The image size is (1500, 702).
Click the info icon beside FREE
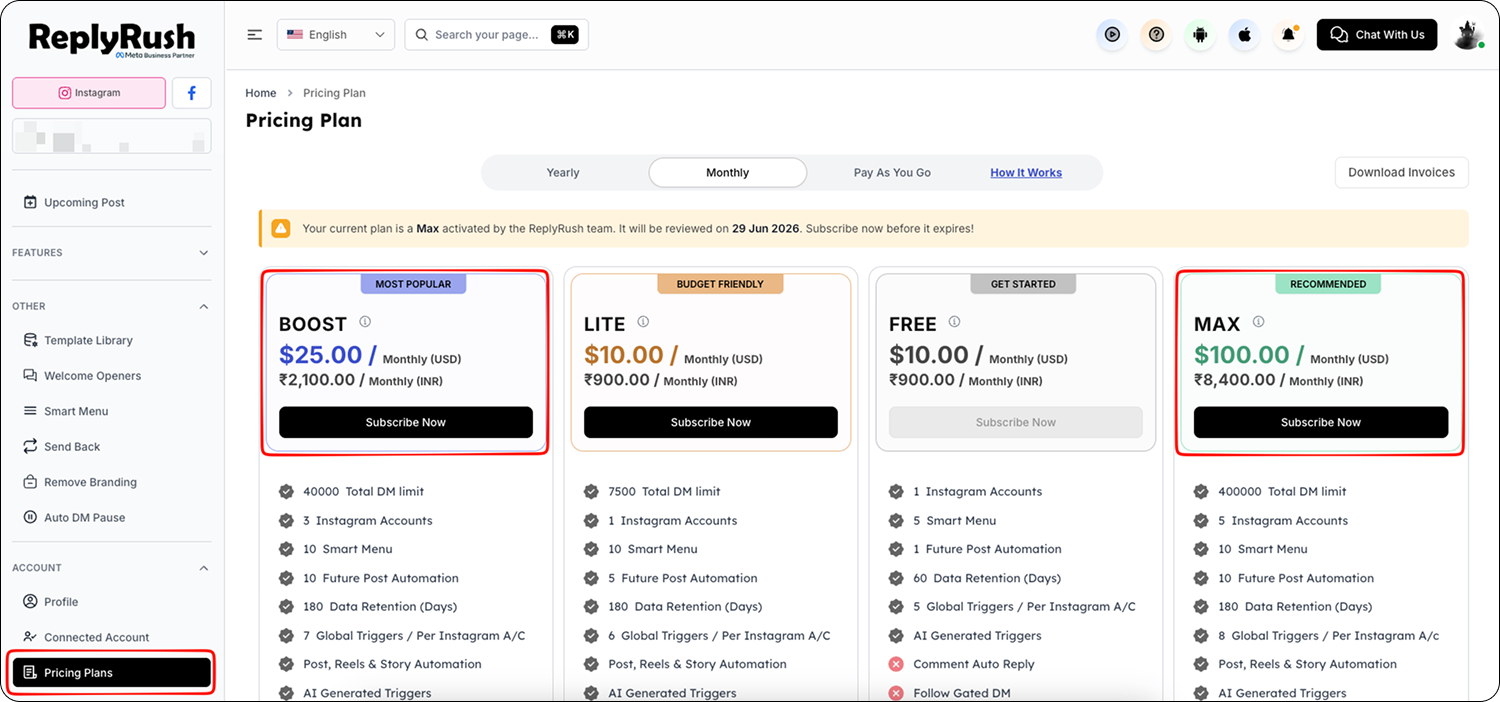coord(954,322)
